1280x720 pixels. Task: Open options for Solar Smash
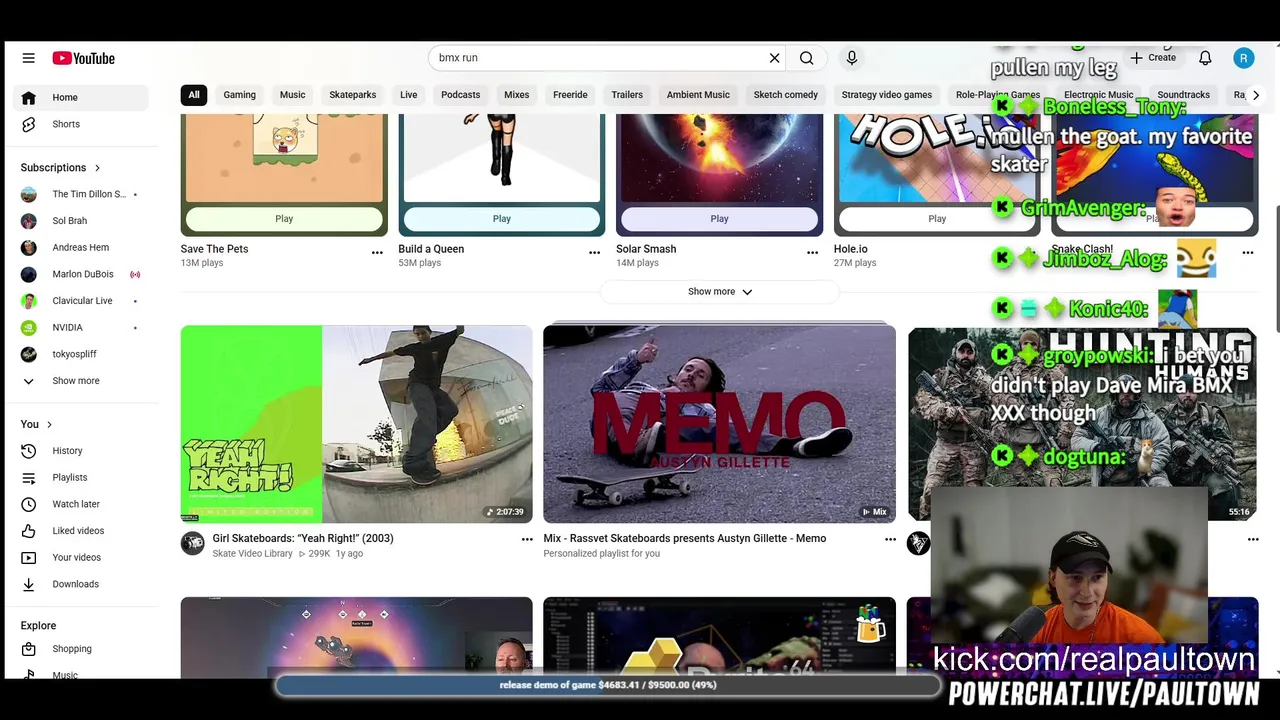[x=812, y=253]
